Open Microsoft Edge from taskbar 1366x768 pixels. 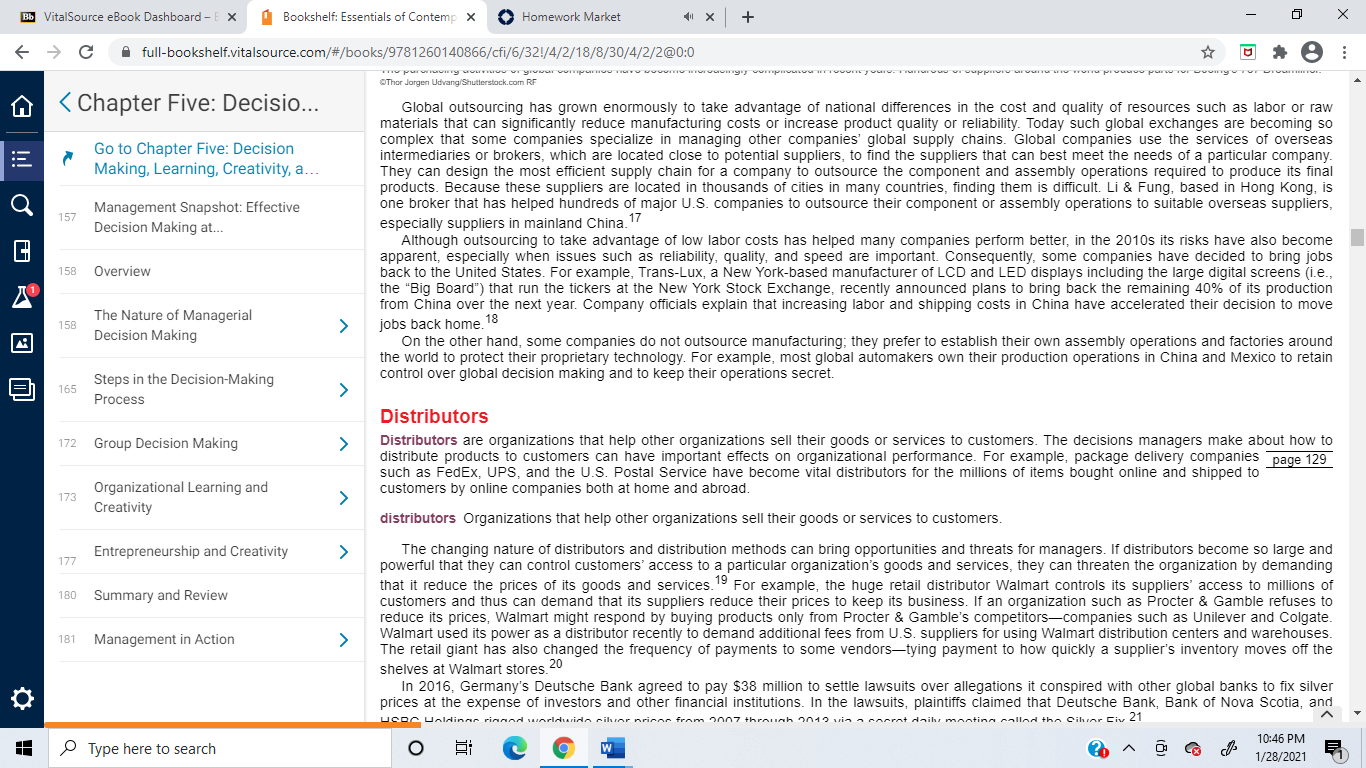(514, 748)
